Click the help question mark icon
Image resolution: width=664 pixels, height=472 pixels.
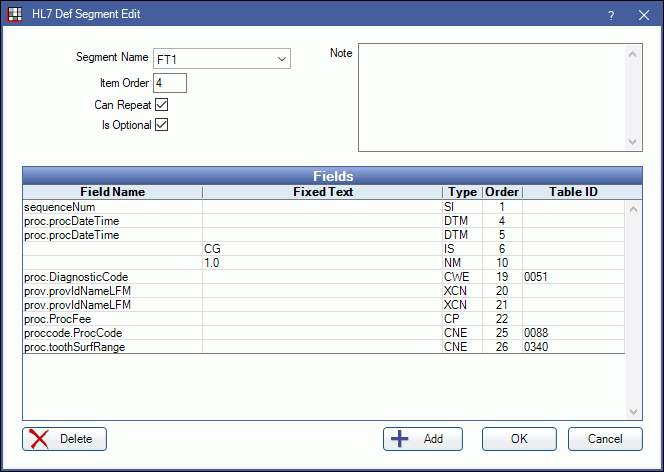[x=611, y=16]
